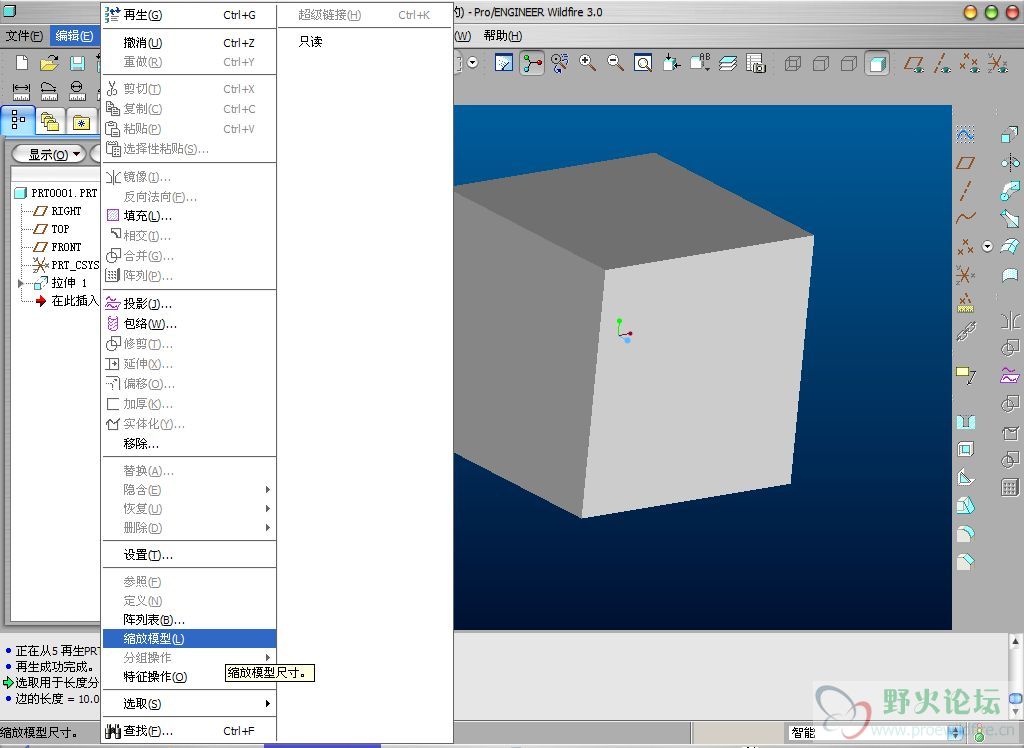
Task: Open the saved view list icon
Action: click(x=699, y=63)
